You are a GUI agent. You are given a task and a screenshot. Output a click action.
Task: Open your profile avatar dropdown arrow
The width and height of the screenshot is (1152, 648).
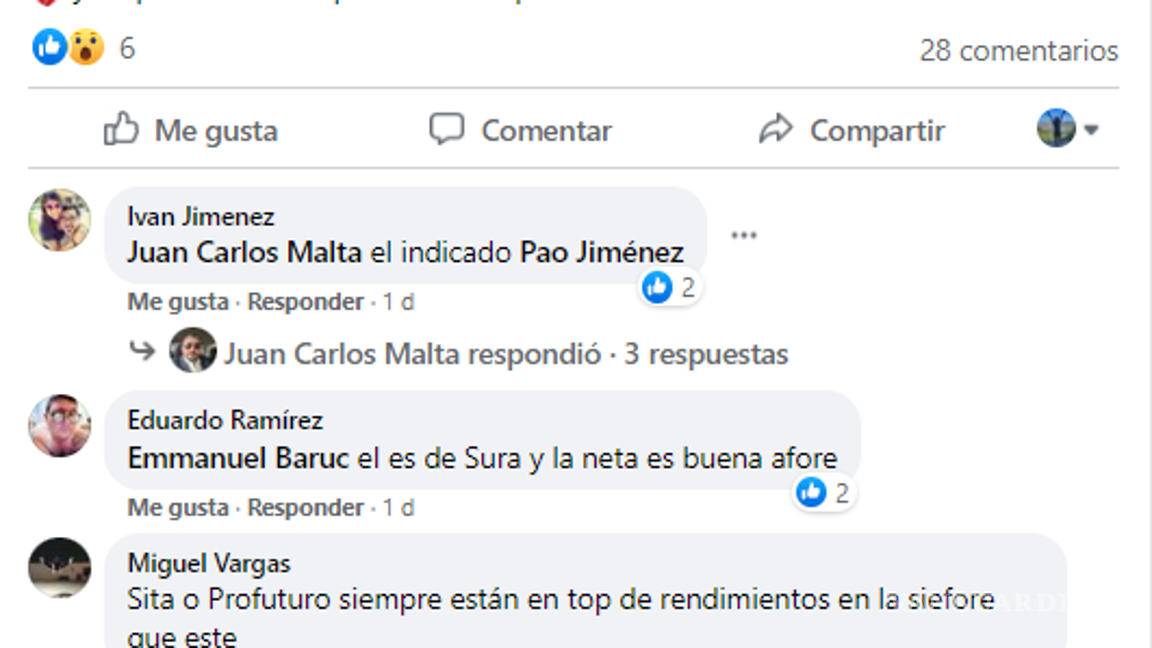pyautogui.click(x=1090, y=130)
